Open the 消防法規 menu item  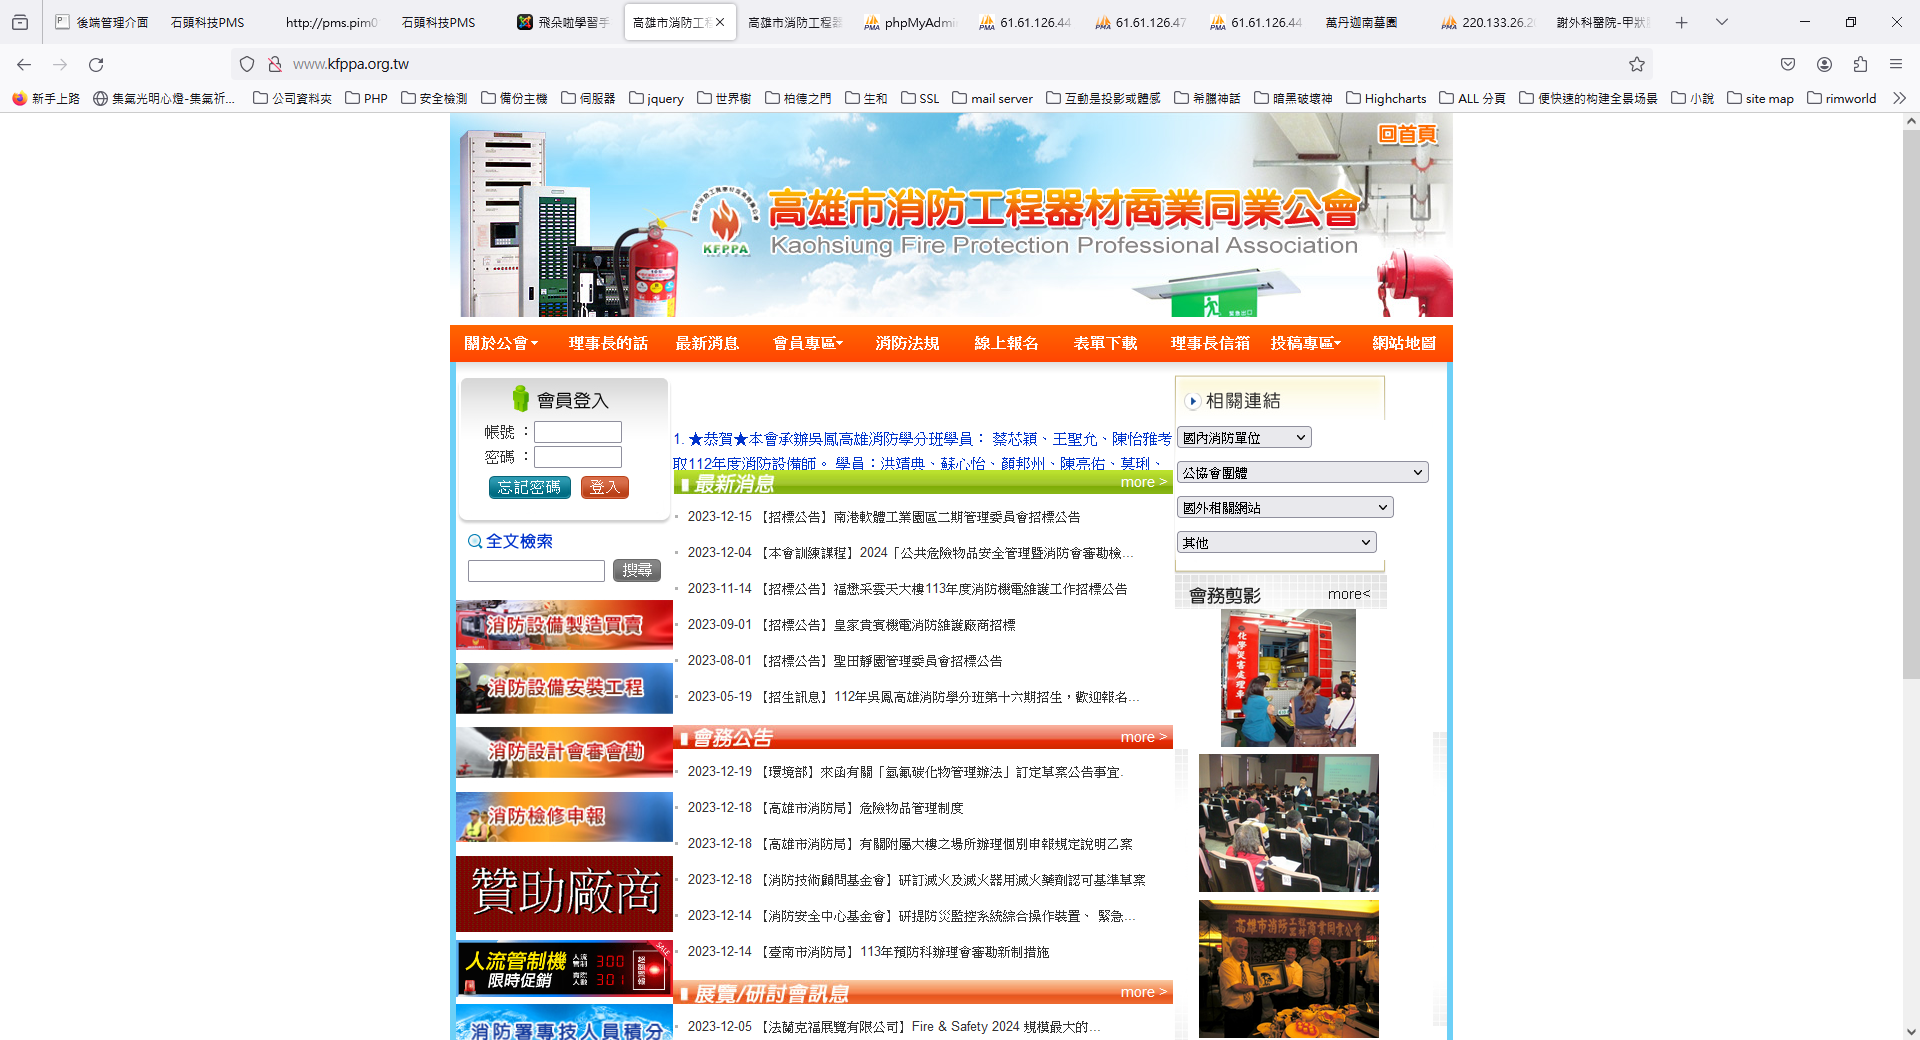907,343
